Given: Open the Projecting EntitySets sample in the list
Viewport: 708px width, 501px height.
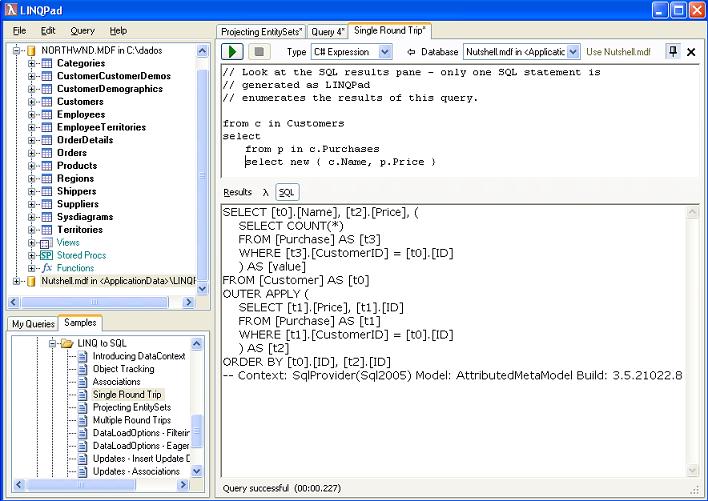Looking at the screenshot, I should (x=132, y=407).
